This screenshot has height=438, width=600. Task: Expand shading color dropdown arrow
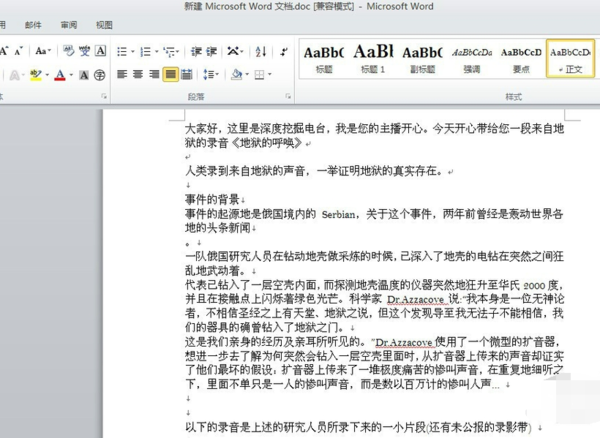coord(247,74)
